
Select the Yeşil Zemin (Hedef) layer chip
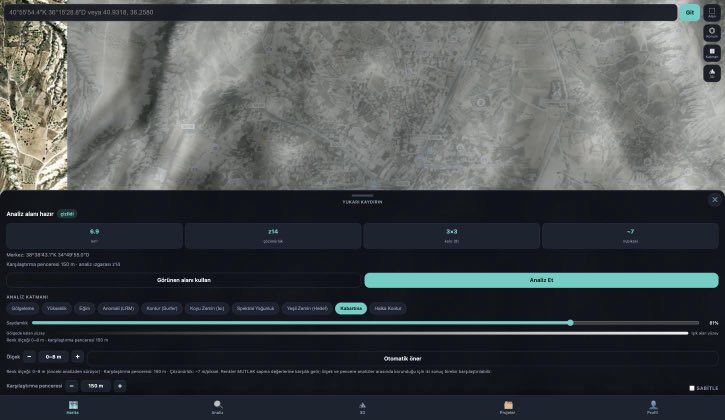[x=307, y=309]
